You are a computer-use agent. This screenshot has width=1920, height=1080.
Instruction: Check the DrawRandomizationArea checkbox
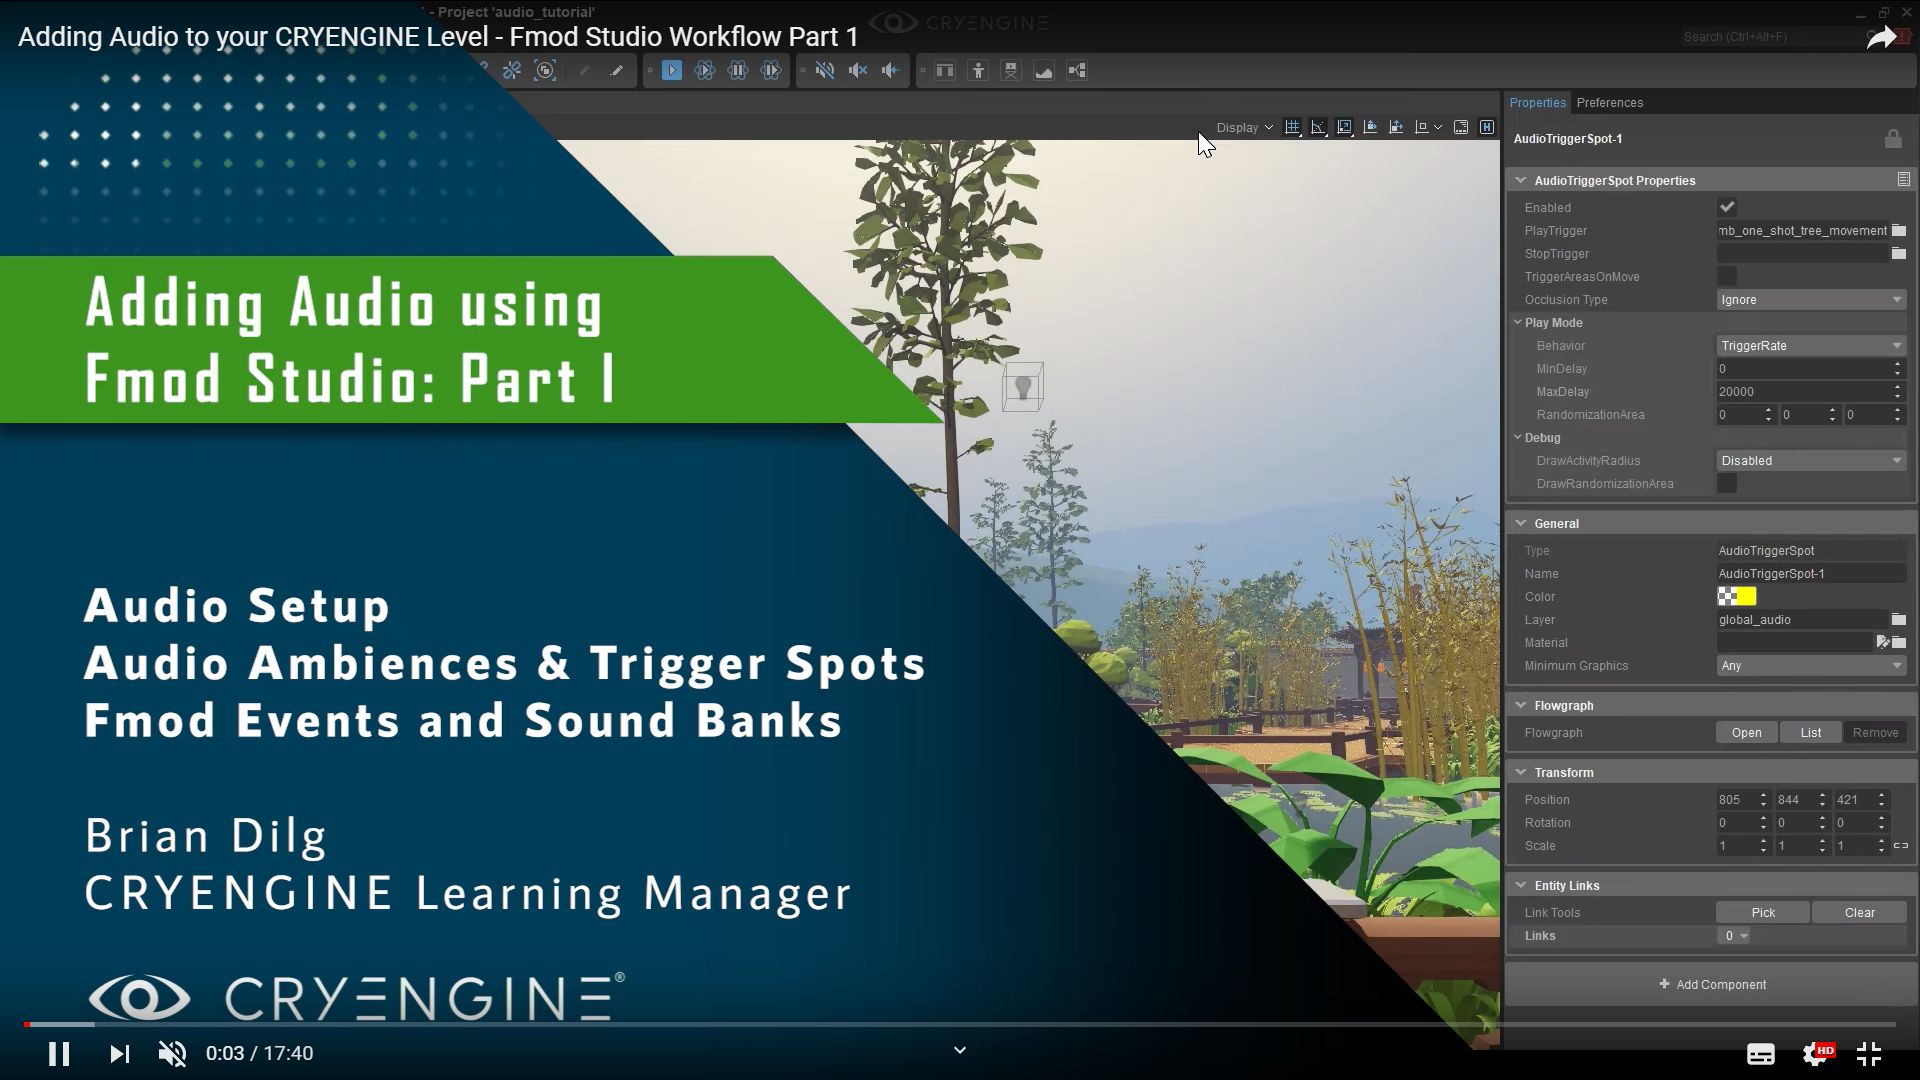1727,483
